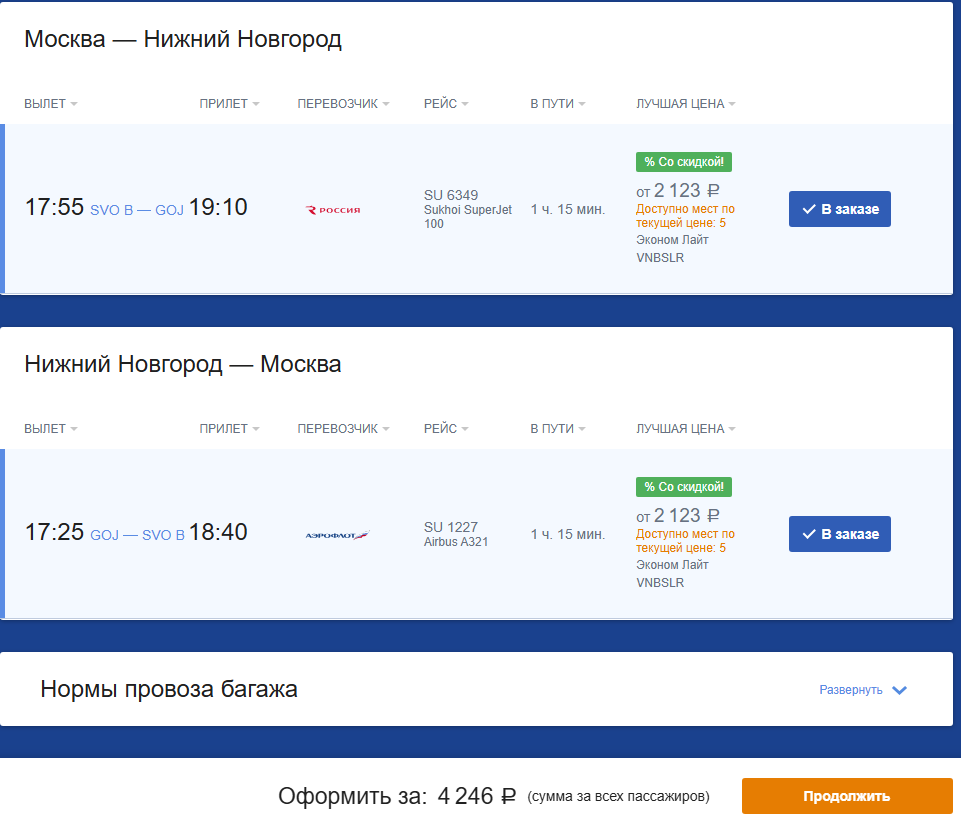Screen dimensions: 961x829
Task: Sort return flights by В ПУТИ duration
Action: coord(558,429)
